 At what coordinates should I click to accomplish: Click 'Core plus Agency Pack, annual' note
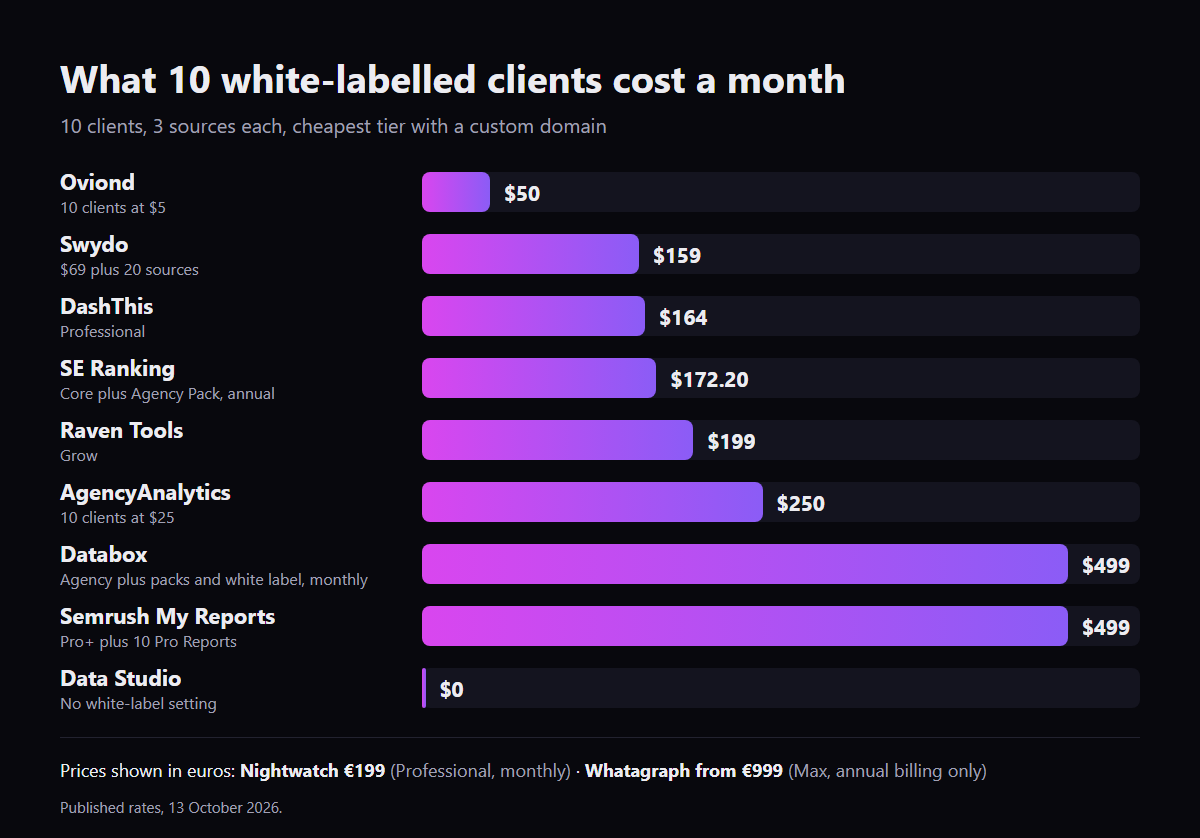tap(167, 394)
